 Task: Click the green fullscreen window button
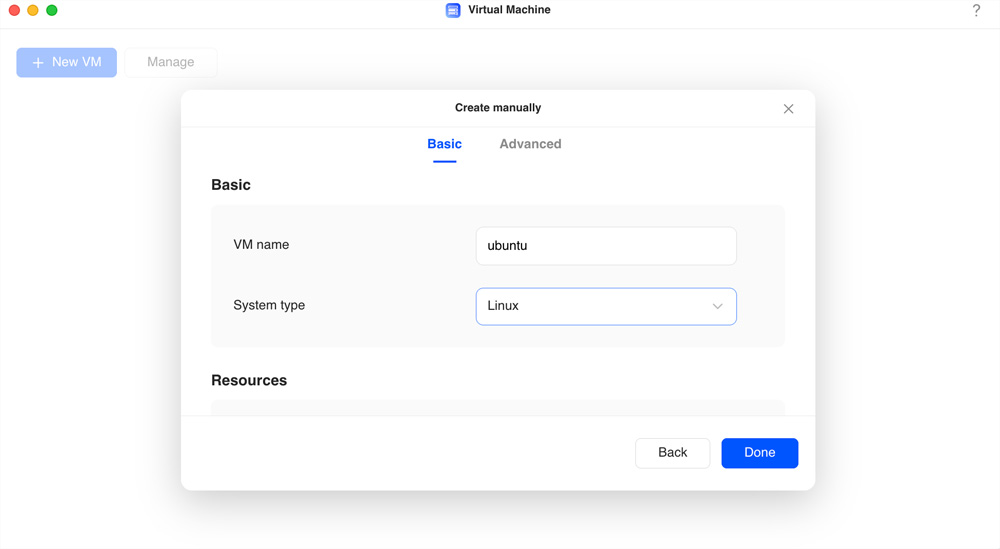pos(52,10)
